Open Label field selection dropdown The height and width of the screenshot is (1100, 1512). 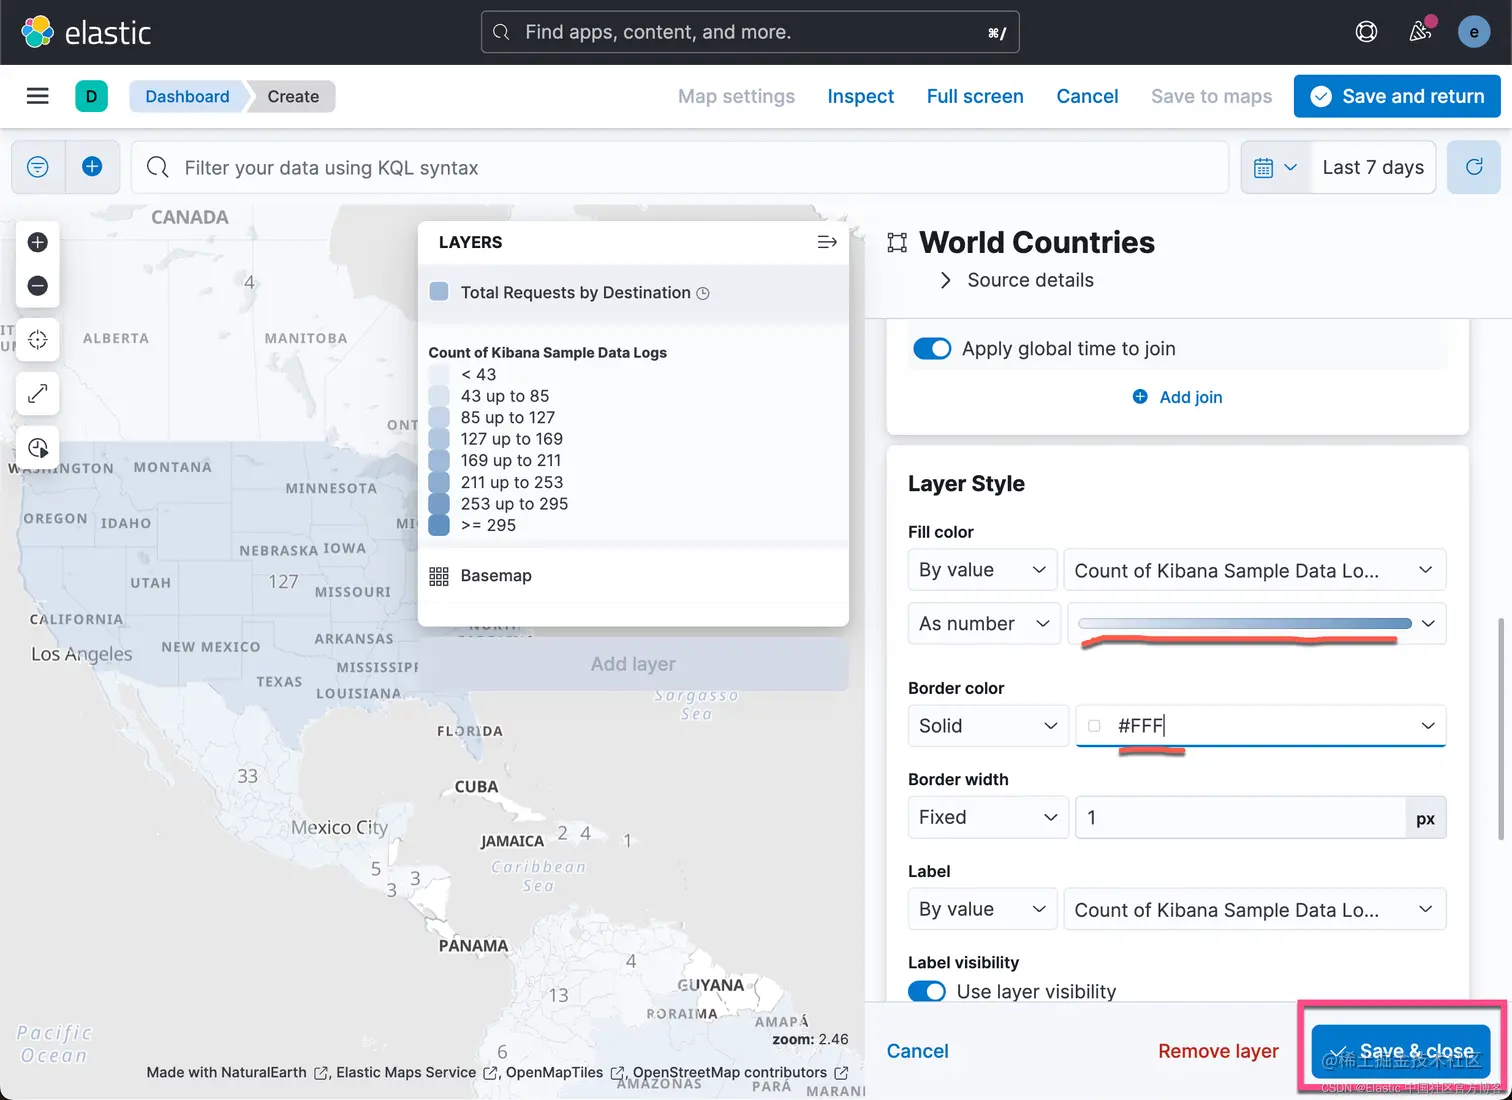click(1255, 909)
